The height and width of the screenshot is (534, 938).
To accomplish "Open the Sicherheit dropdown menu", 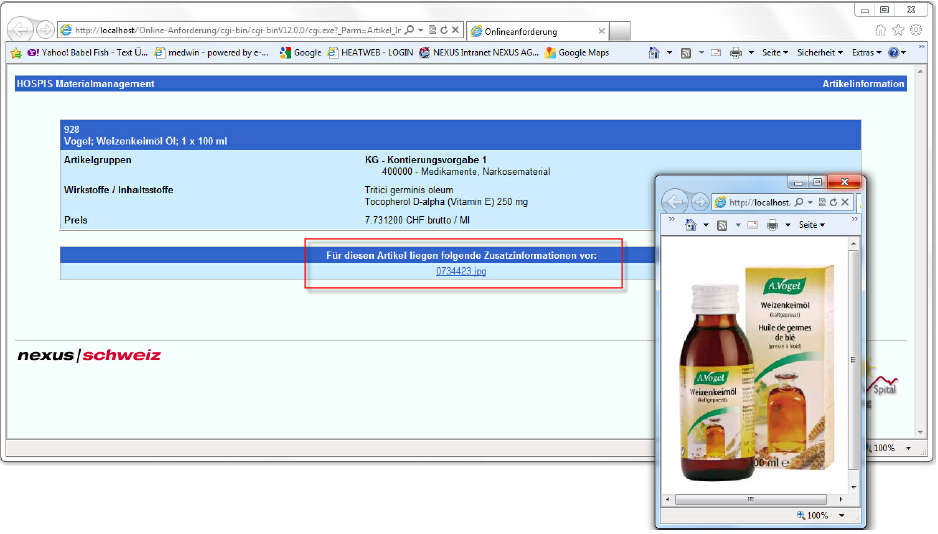I will tap(819, 52).
